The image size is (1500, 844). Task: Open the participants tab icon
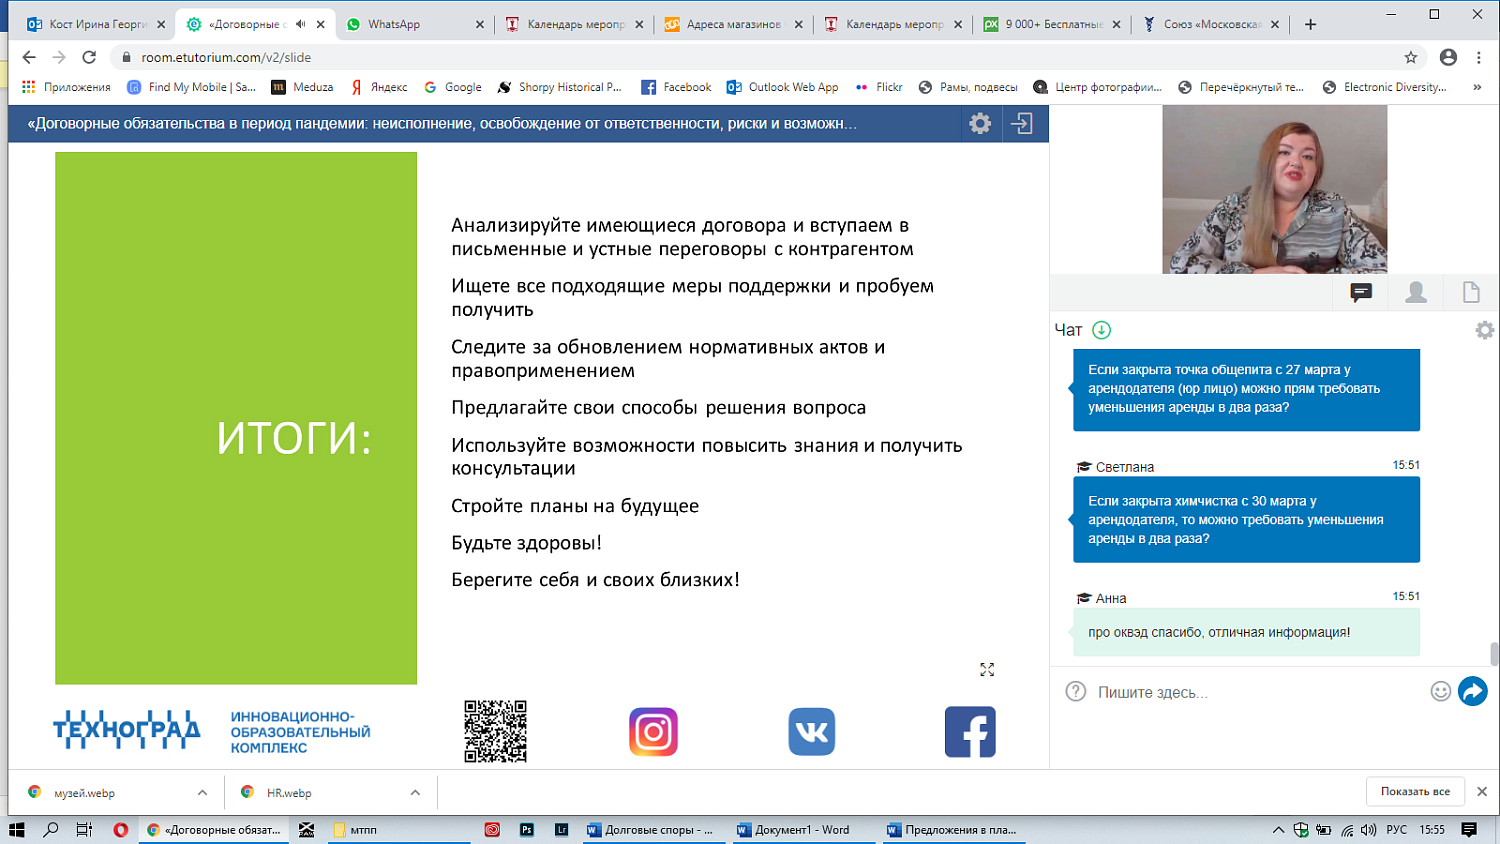(x=1416, y=292)
